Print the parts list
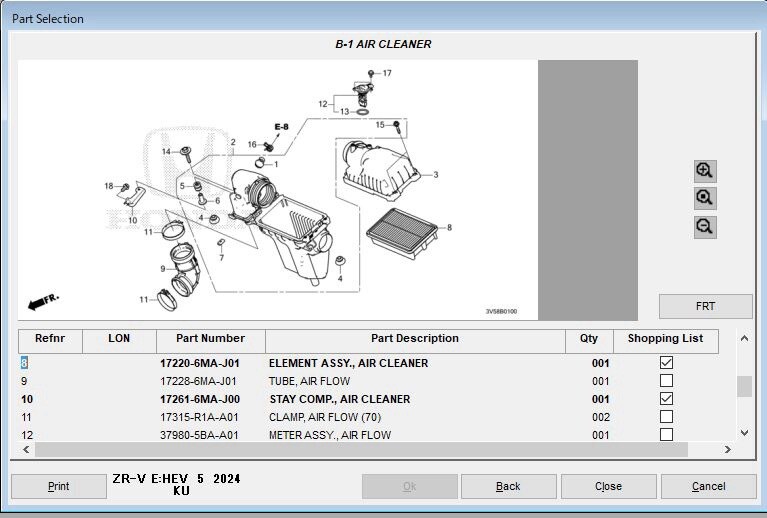The image size is (767, 518). click(59, 486)
